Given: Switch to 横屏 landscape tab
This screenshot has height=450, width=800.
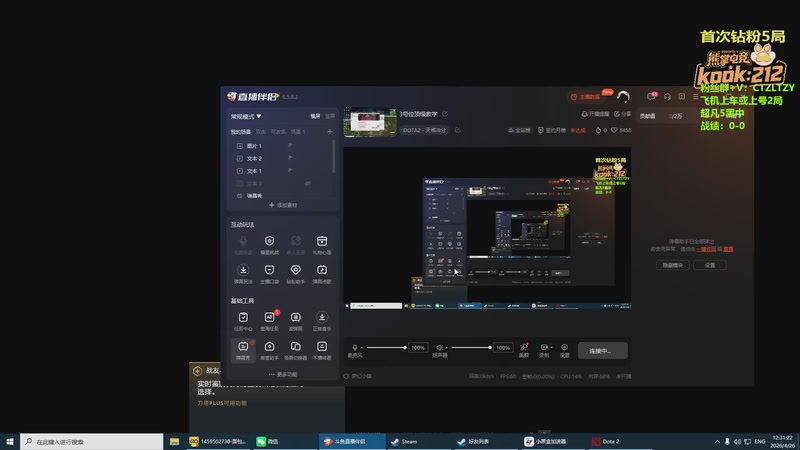Looking at the screenshot, I should [315, 116].
